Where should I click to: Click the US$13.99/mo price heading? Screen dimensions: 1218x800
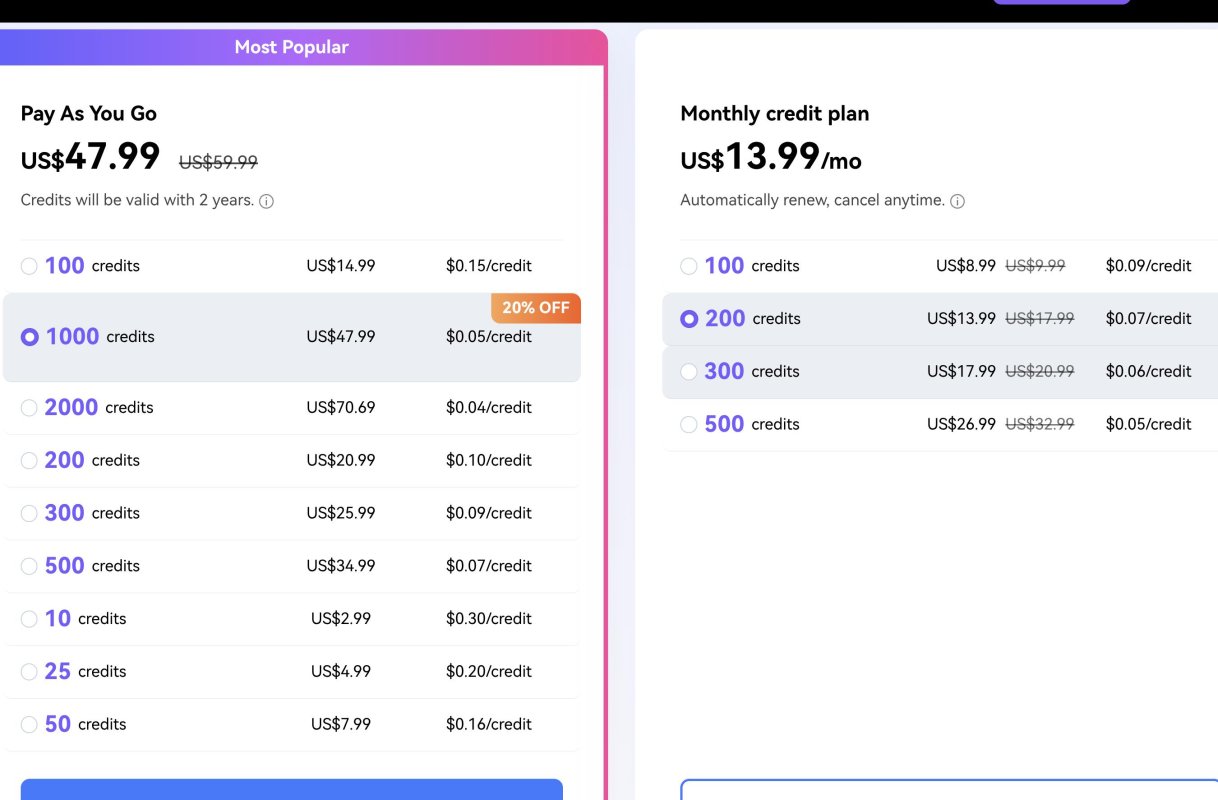[770, 160]
